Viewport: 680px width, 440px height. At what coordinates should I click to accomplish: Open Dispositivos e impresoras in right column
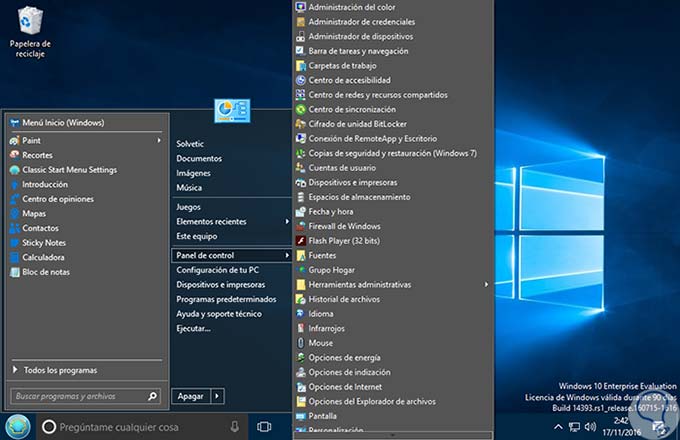(221, 285)
